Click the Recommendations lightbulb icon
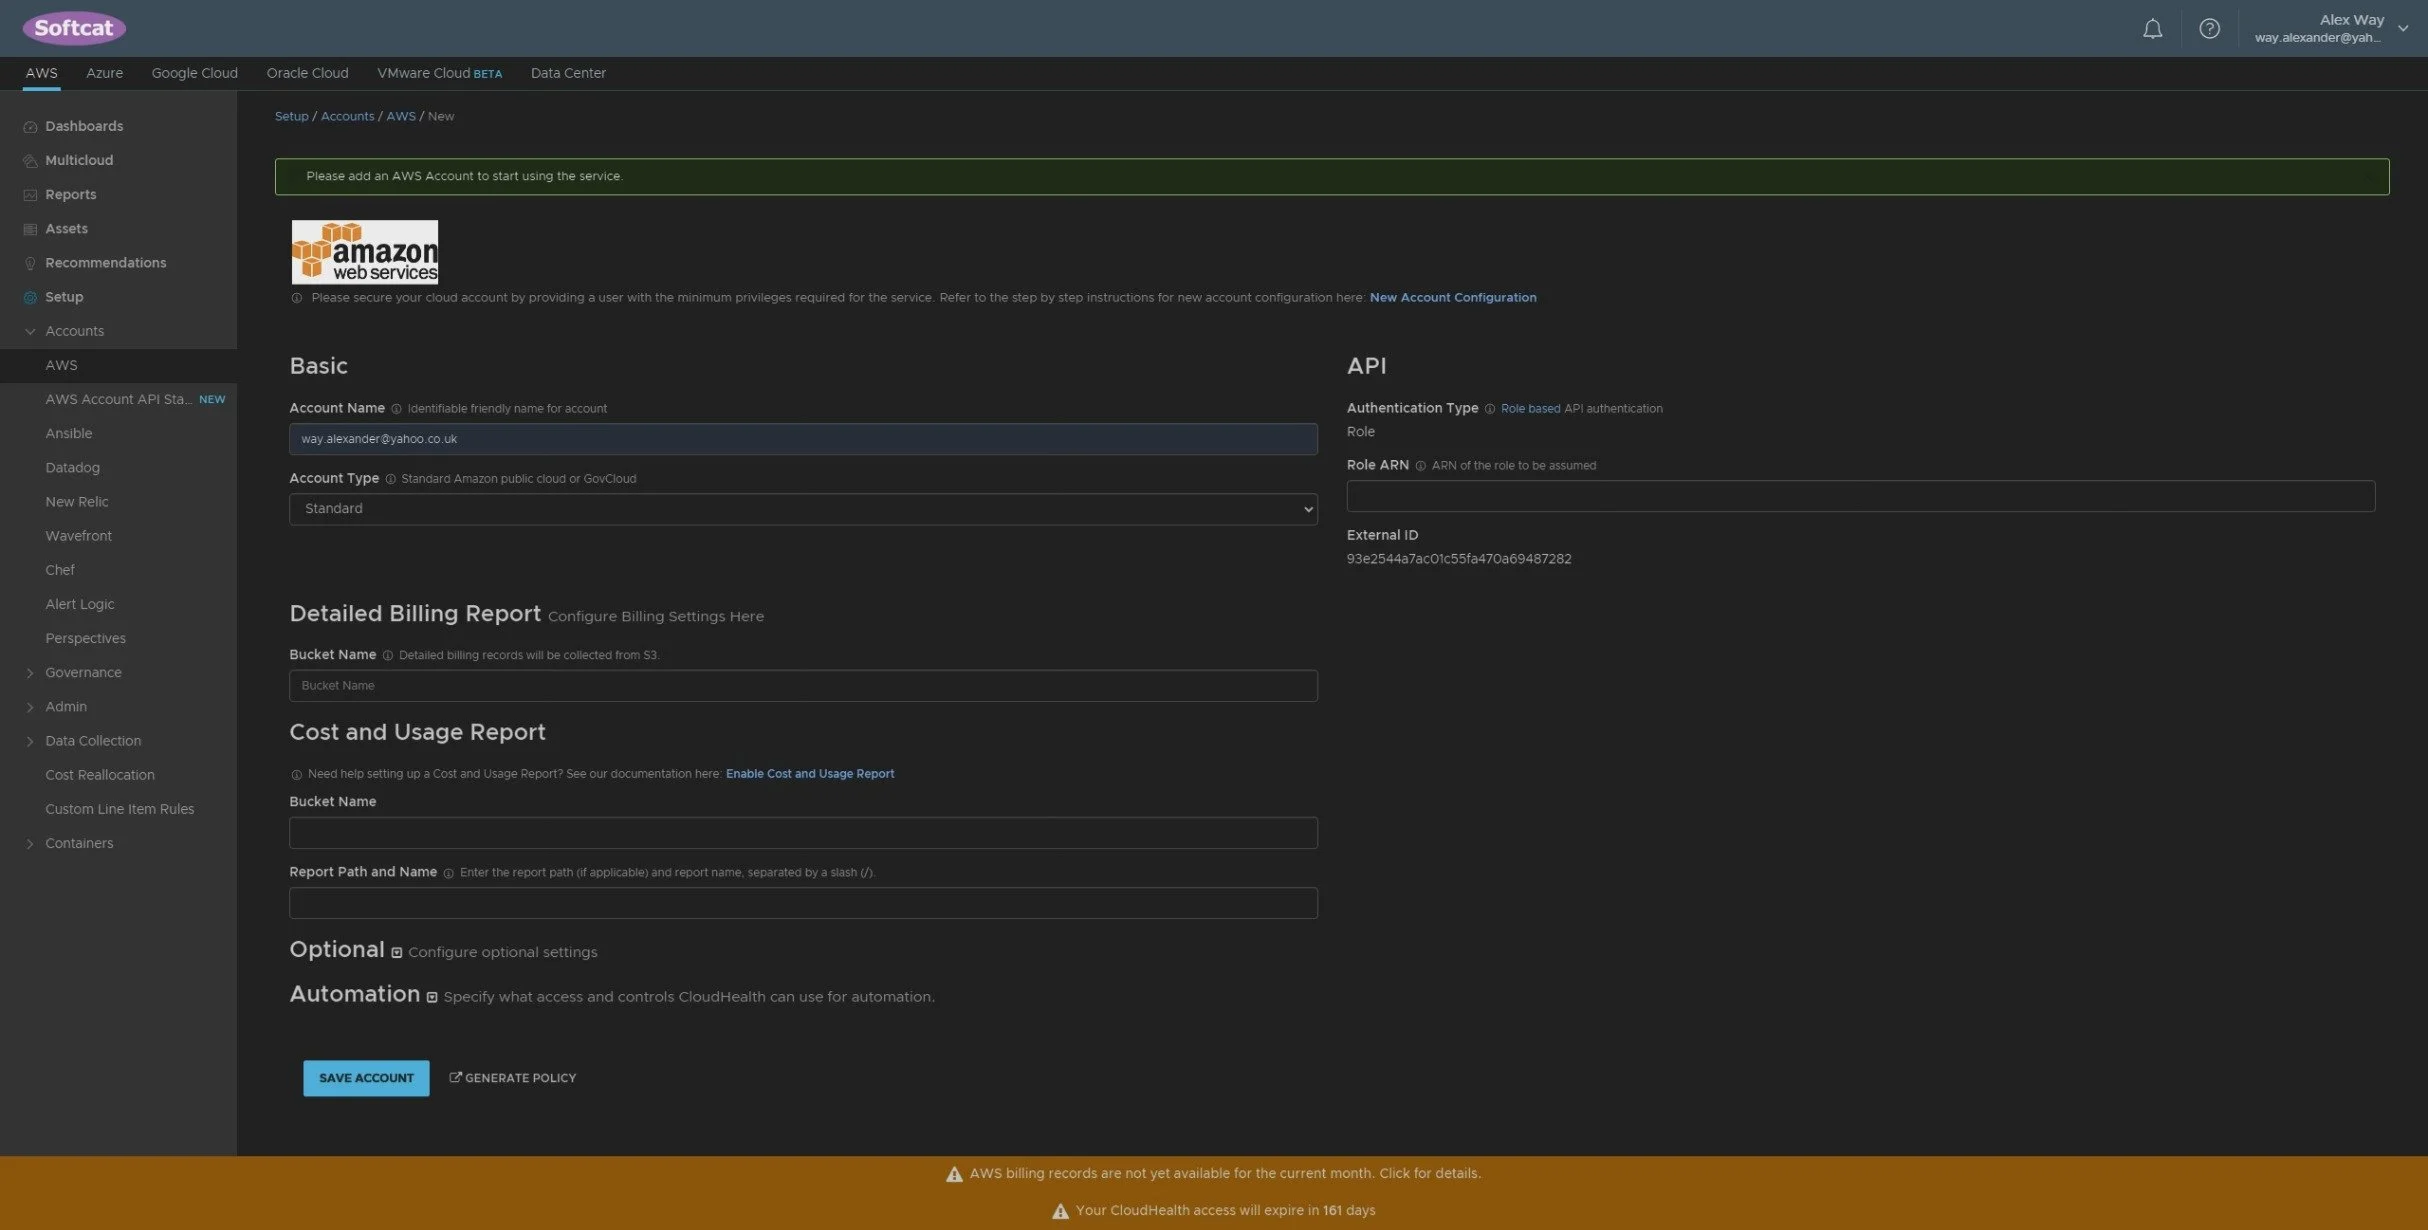 pyautogui.click(x=30, y=263)
